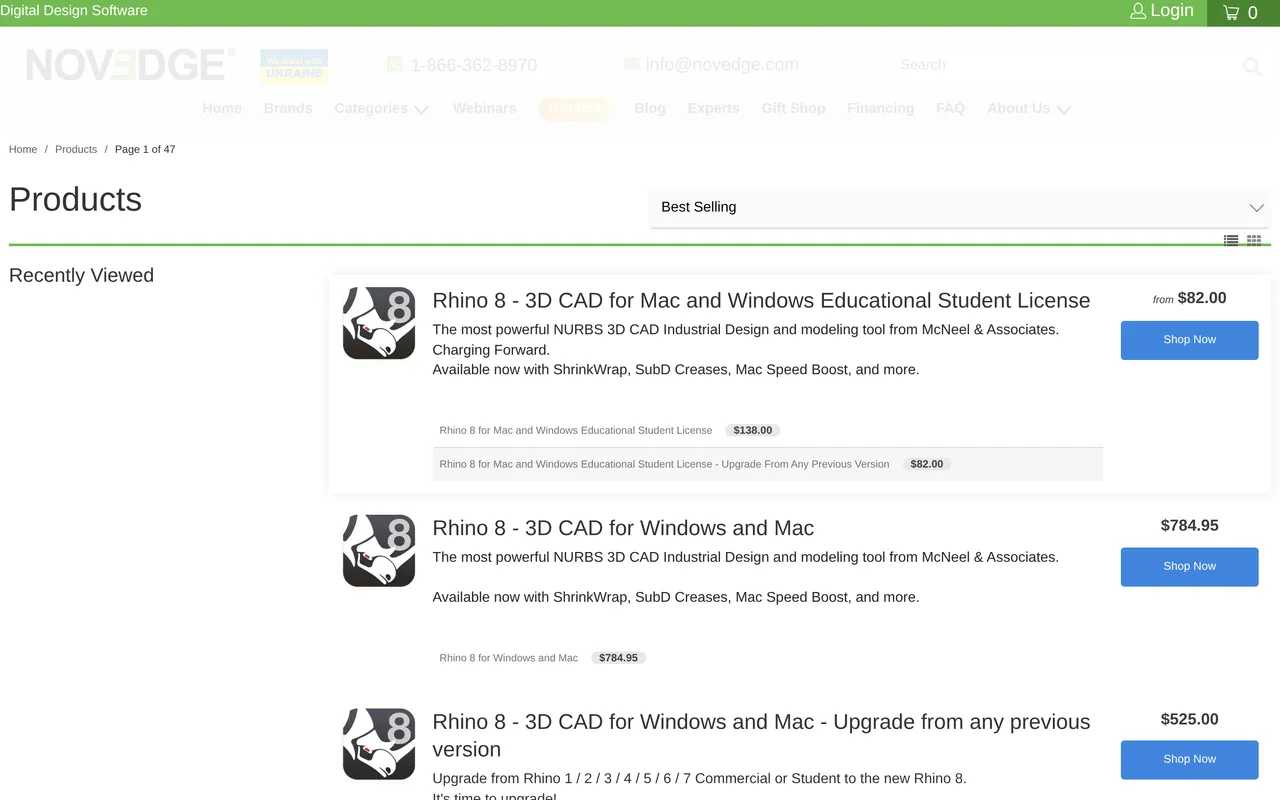The image size is (1280, 800).
Task: Expand the Categories menu
Action: [381, 108]
